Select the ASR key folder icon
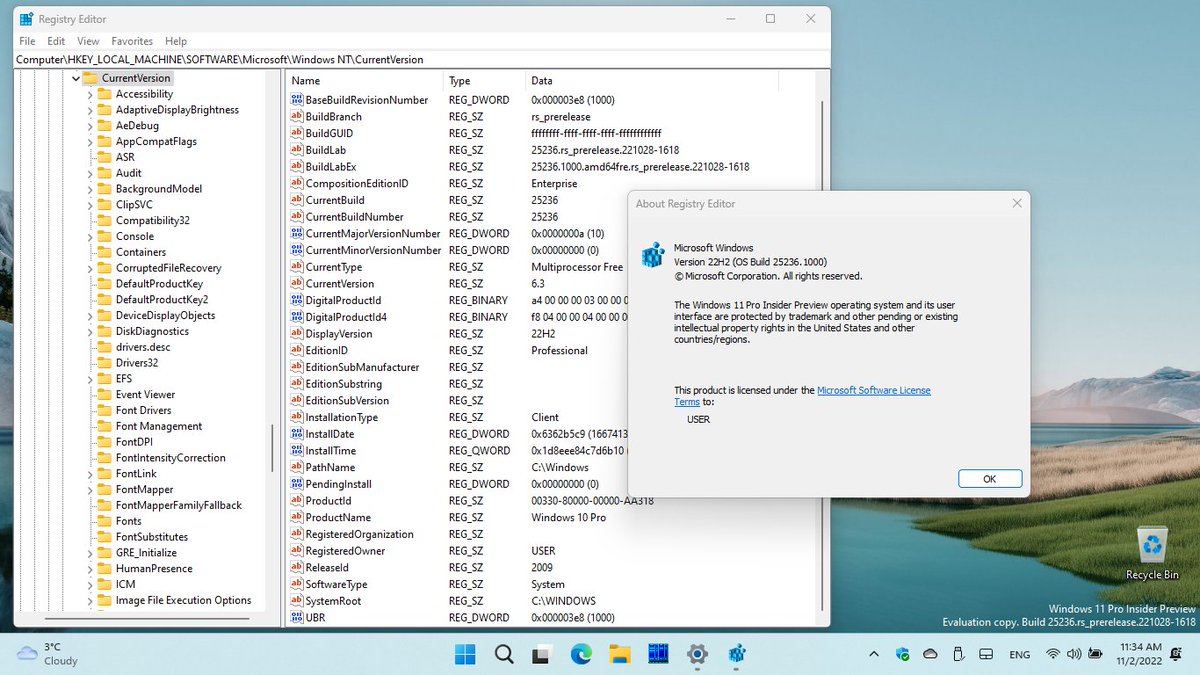Image resolution: width=1200 pixels, height=675 pixels. tap(104, 157)
